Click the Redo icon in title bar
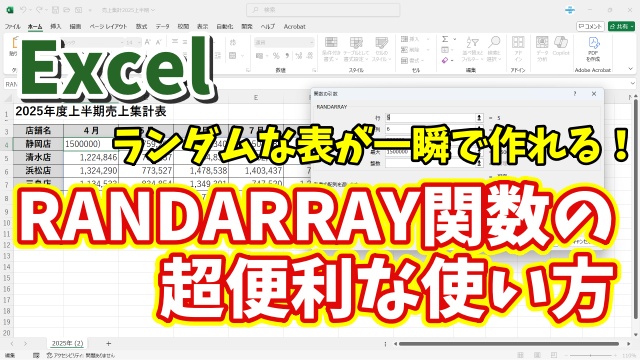The width and height of the screenshot is (640, 360). coord(40,10)
